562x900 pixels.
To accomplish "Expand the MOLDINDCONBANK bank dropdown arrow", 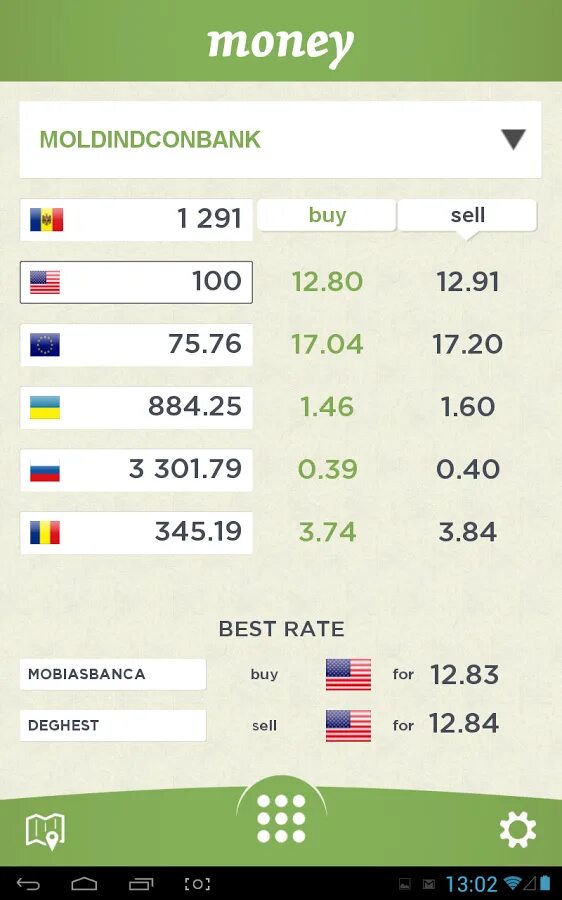I will click(513, 139).
